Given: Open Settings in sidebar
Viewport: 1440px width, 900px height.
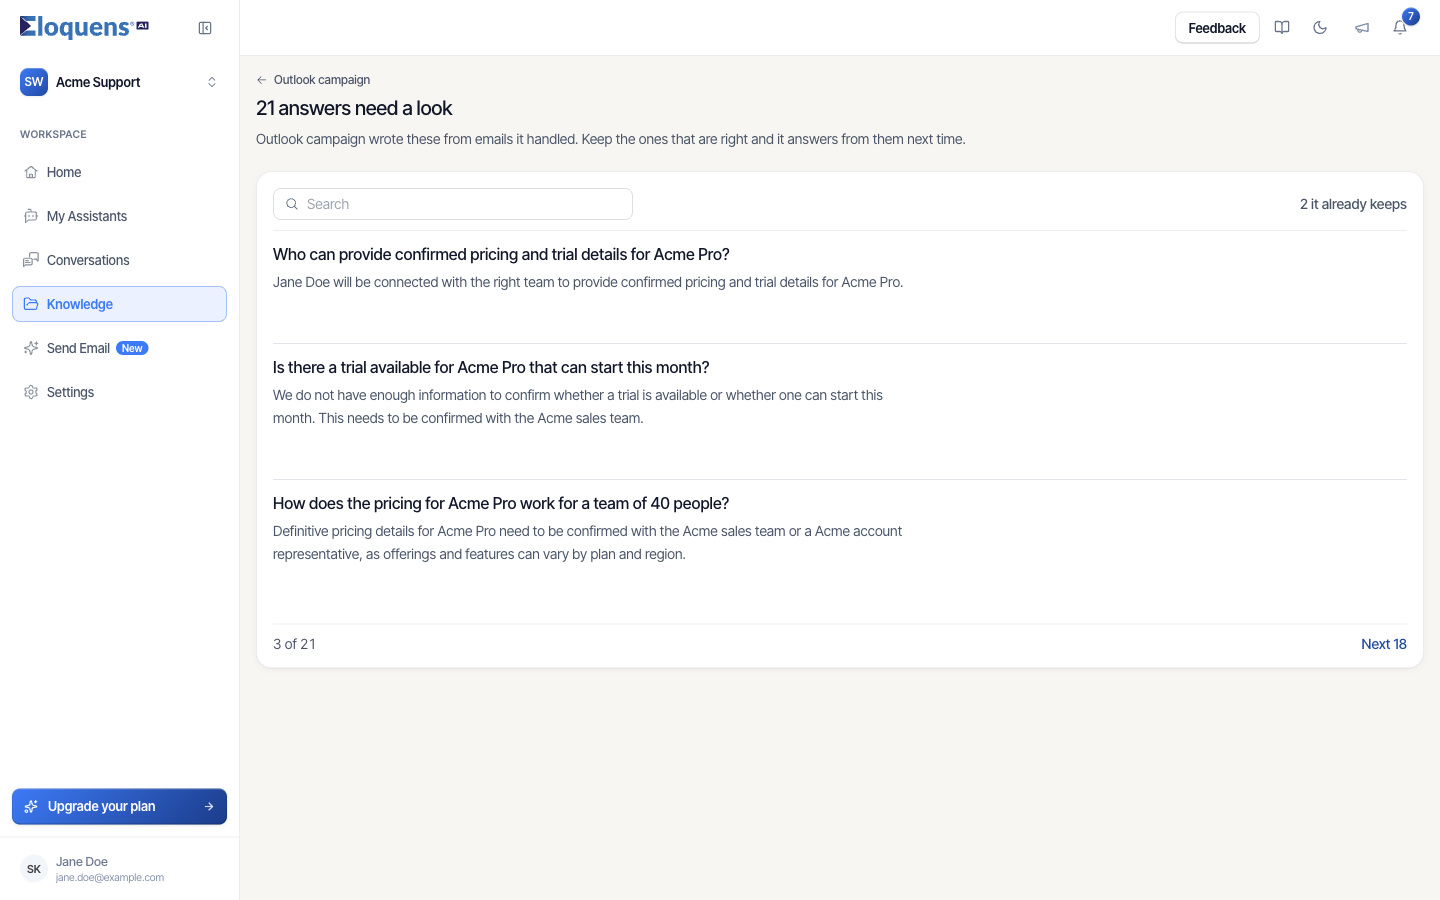Looking at the screenshot, I should pyautogui.click(x=120, y=392).
